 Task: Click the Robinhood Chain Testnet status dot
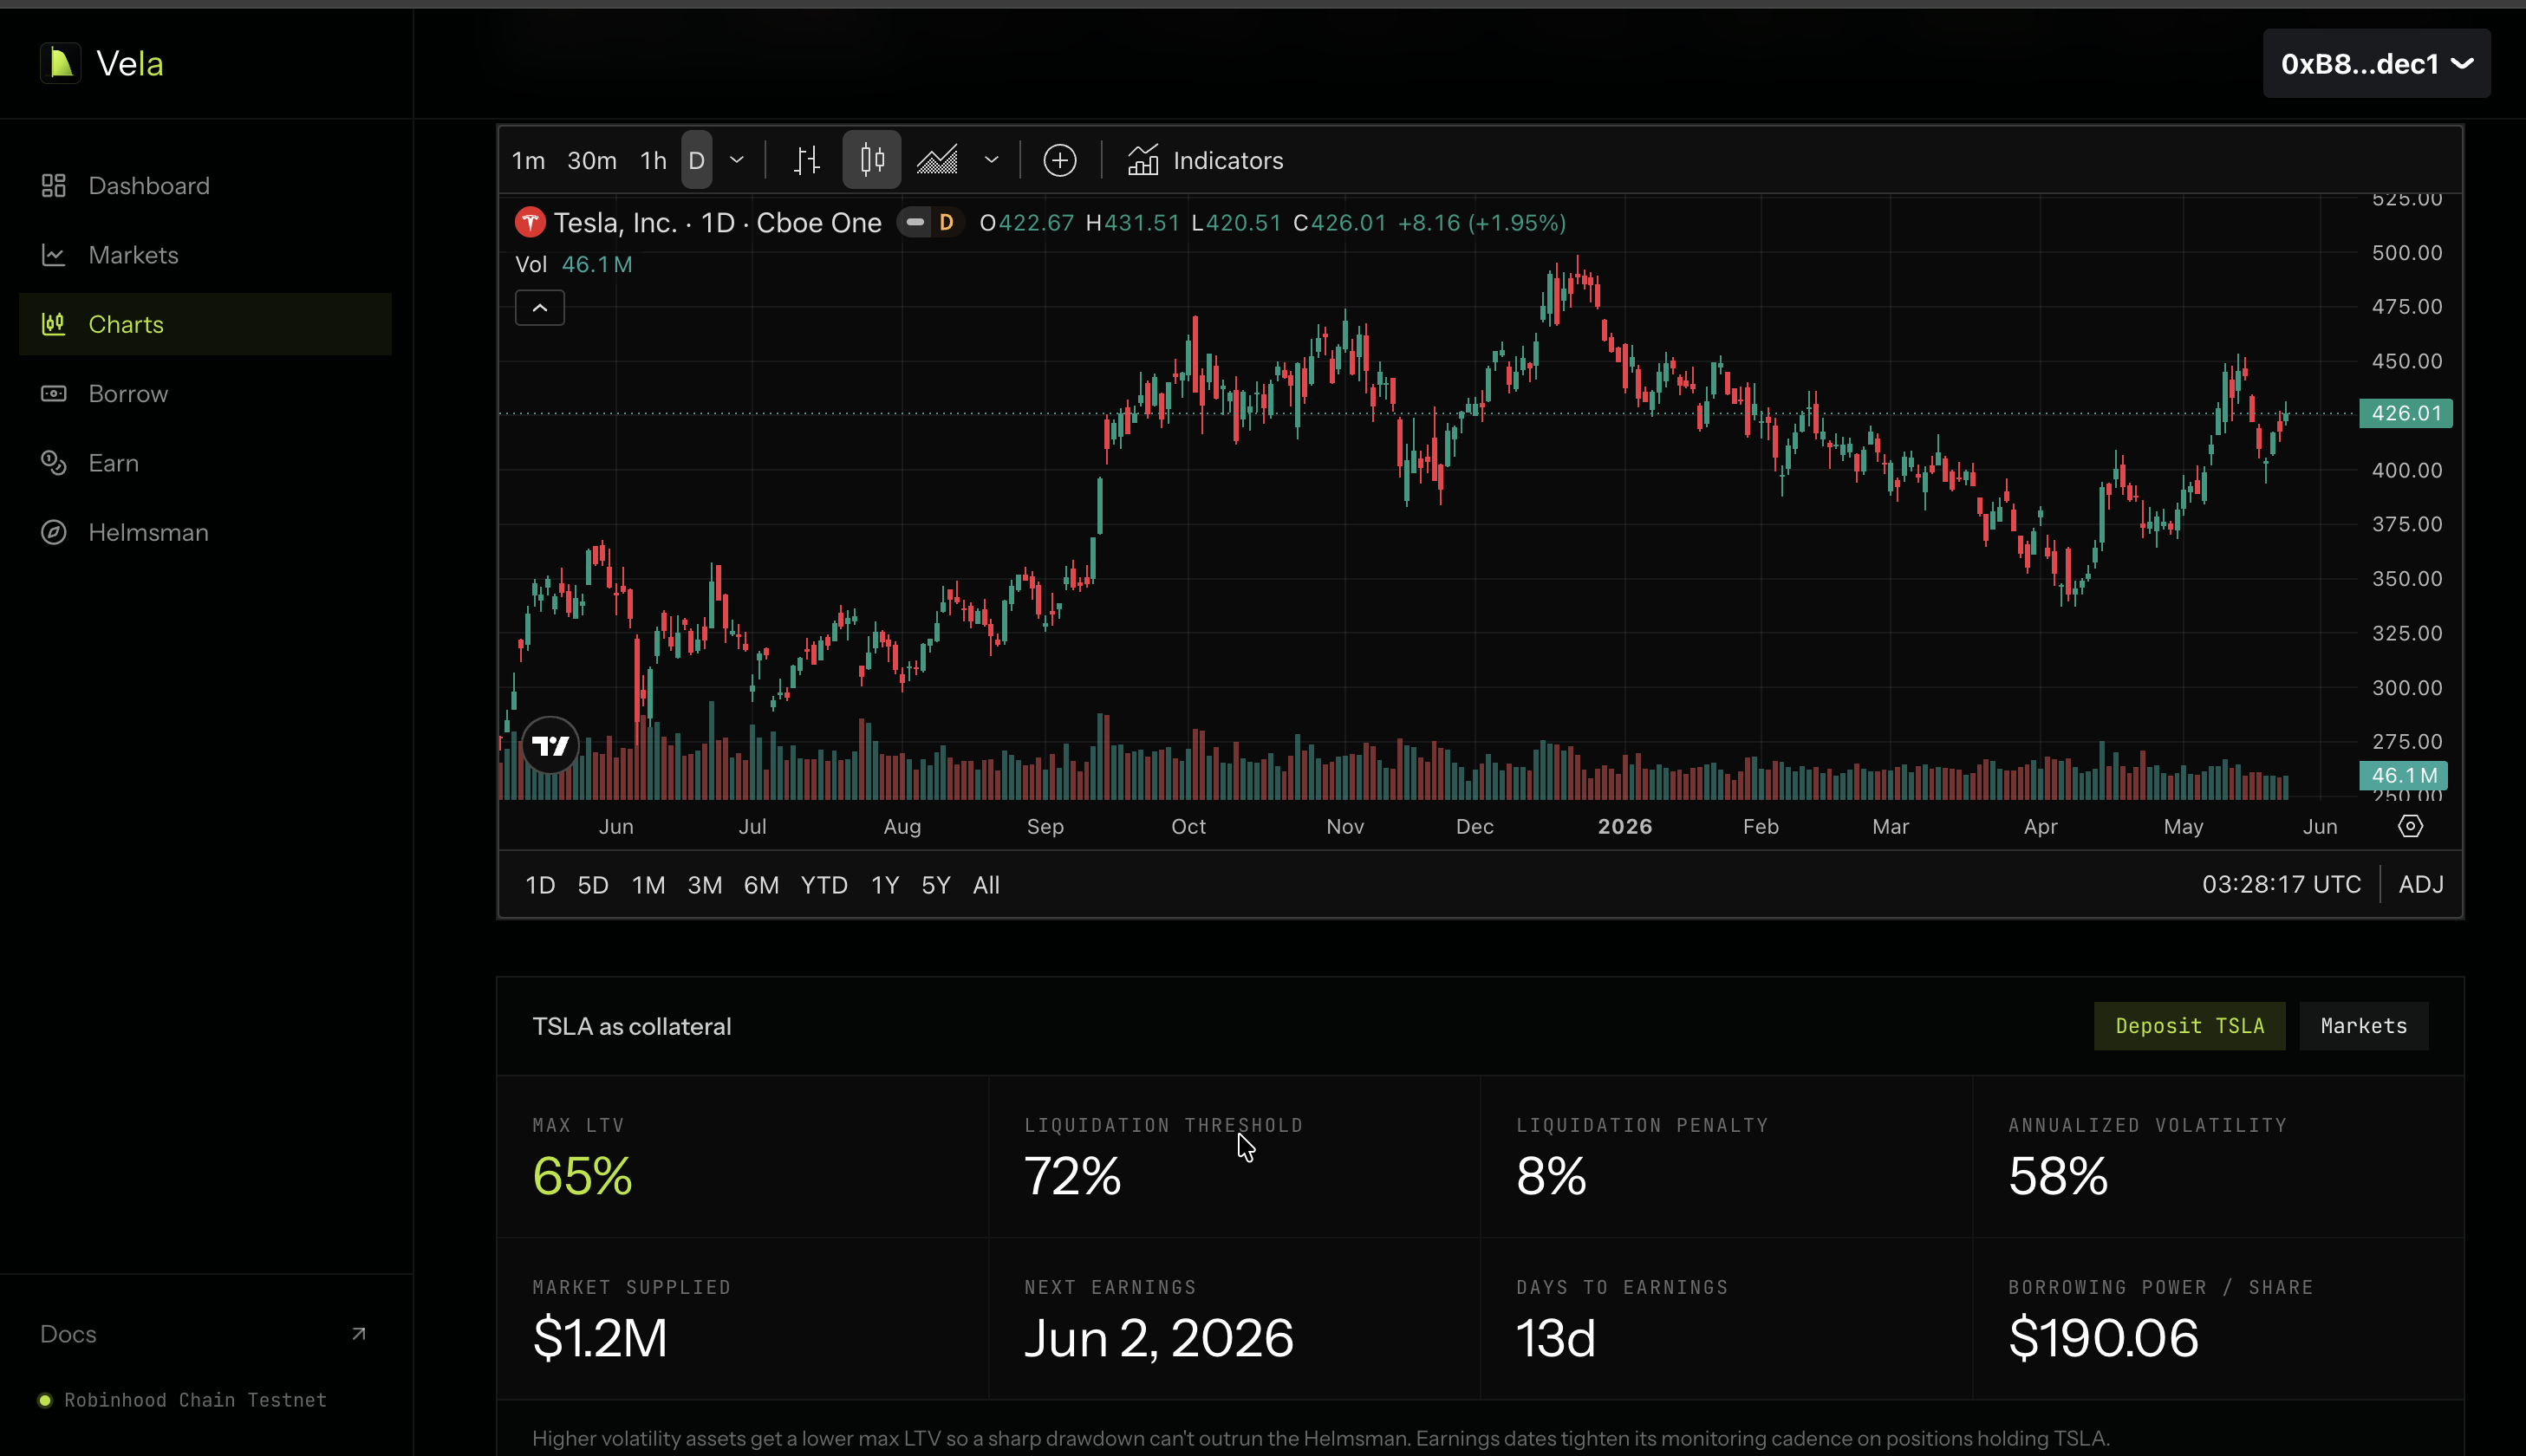(45, 1400)
